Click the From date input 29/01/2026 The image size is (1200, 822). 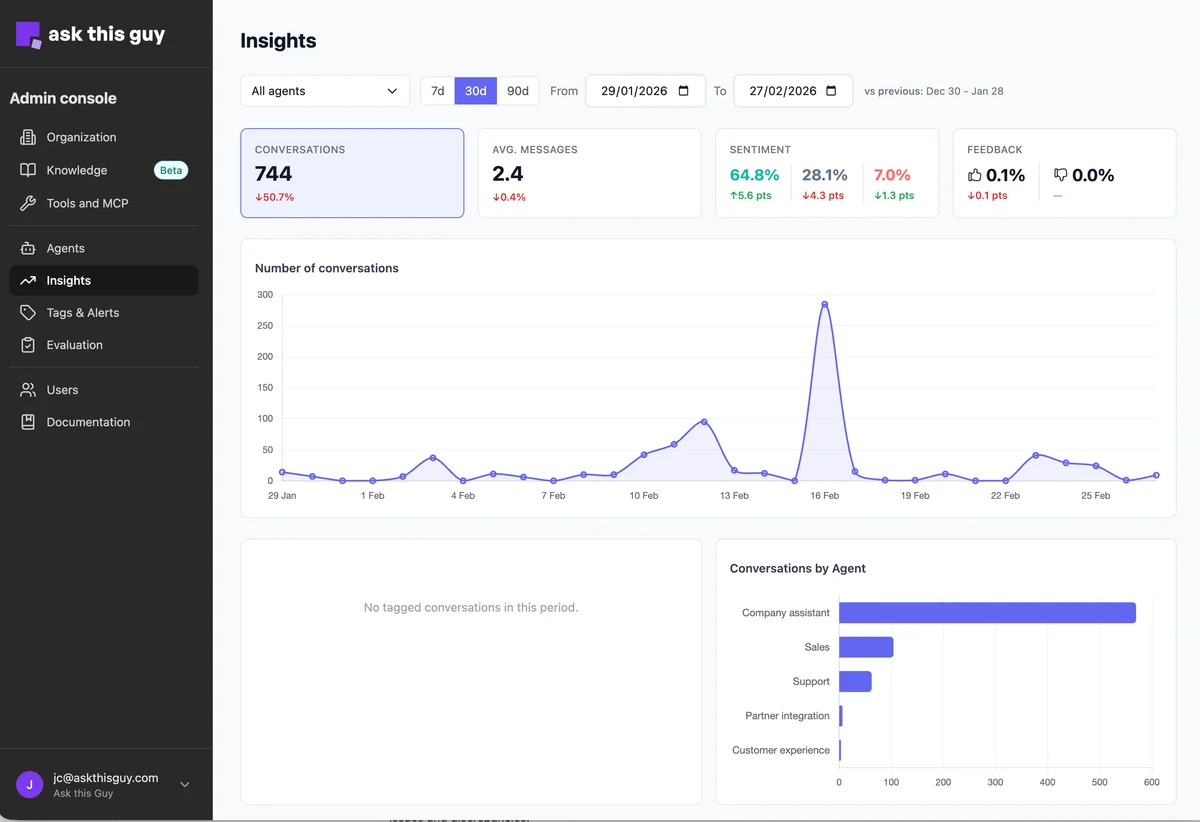click(x=645, y=91)
